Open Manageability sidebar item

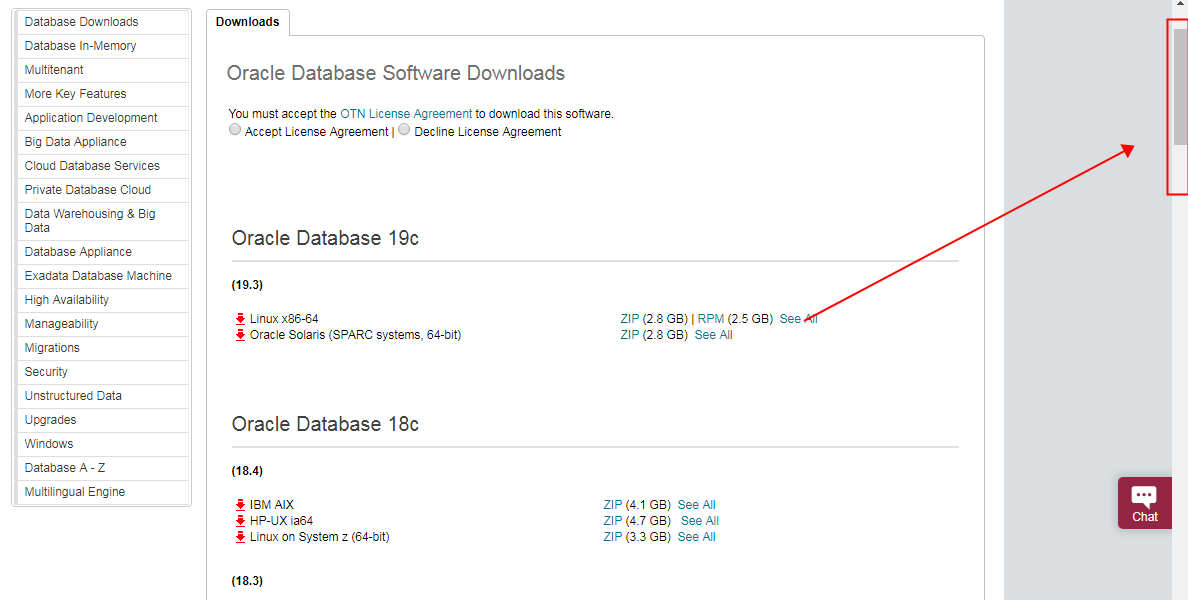(x=103, y=324)
